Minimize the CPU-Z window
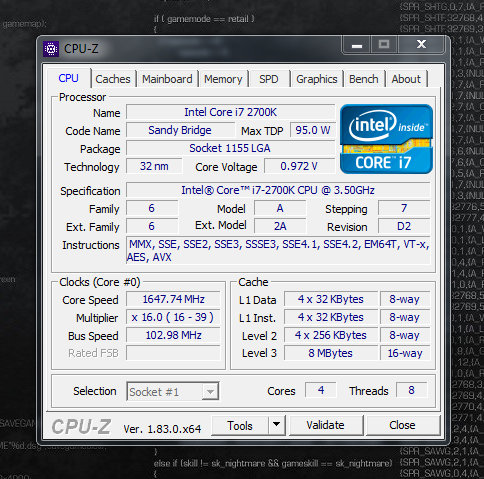This screenshot has height=479, width=484. pyautogui.click(x=357, y=45)
